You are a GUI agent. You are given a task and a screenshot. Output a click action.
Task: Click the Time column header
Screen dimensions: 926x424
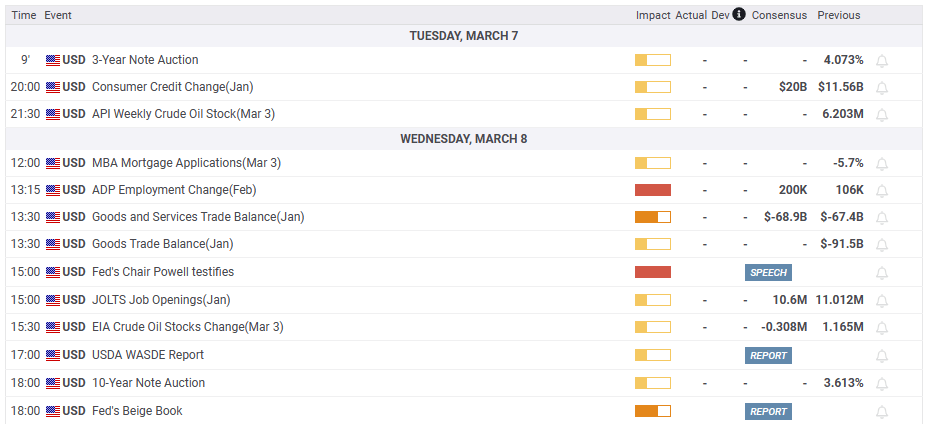click(x=24, y=15)
